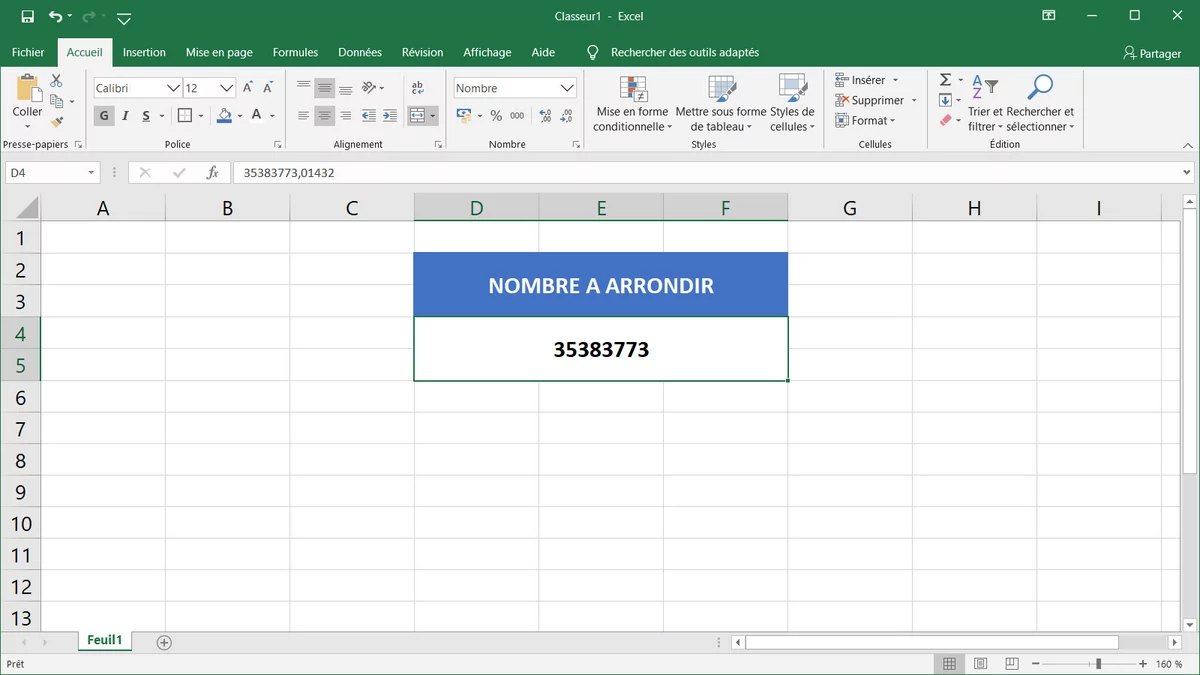1200x675 pixels.
Task: Click the decrease indent icon
Action: [x=368, y=116]
